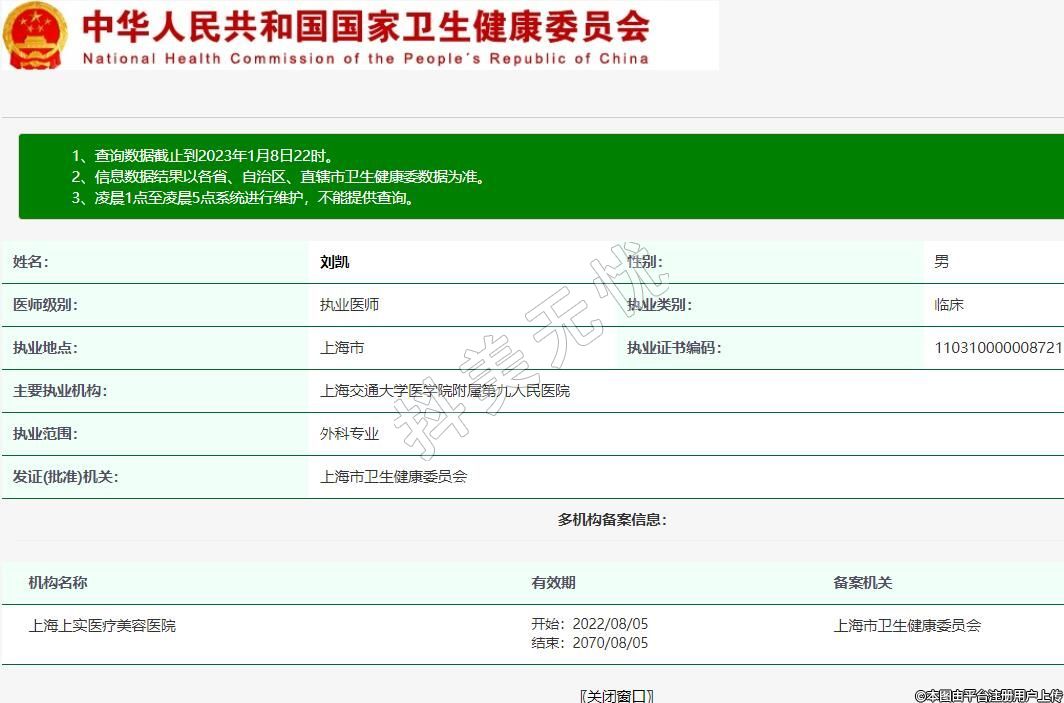Select the 医师级别 value 执业医师
Viewport: 1064px width, 703px height.
(x=349, y=305)
